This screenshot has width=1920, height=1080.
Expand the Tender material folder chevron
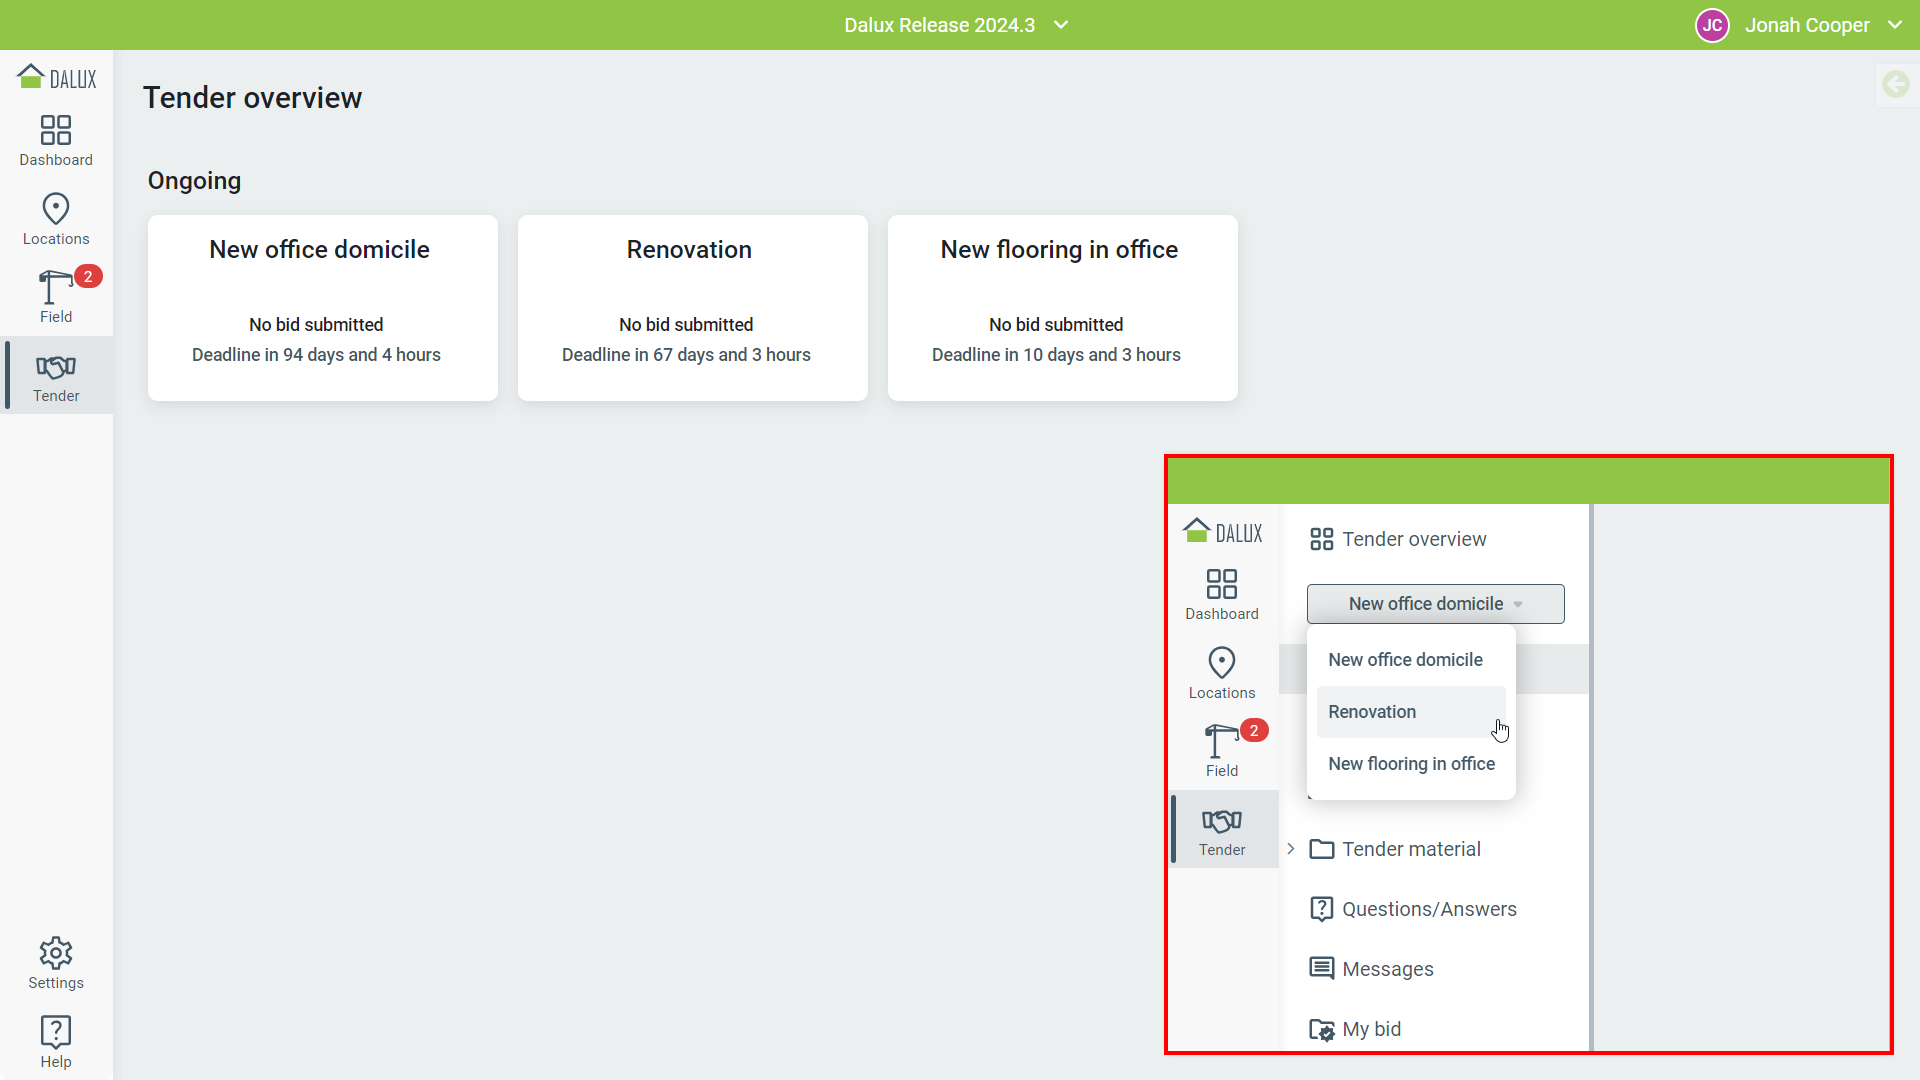click(1291, 849)
